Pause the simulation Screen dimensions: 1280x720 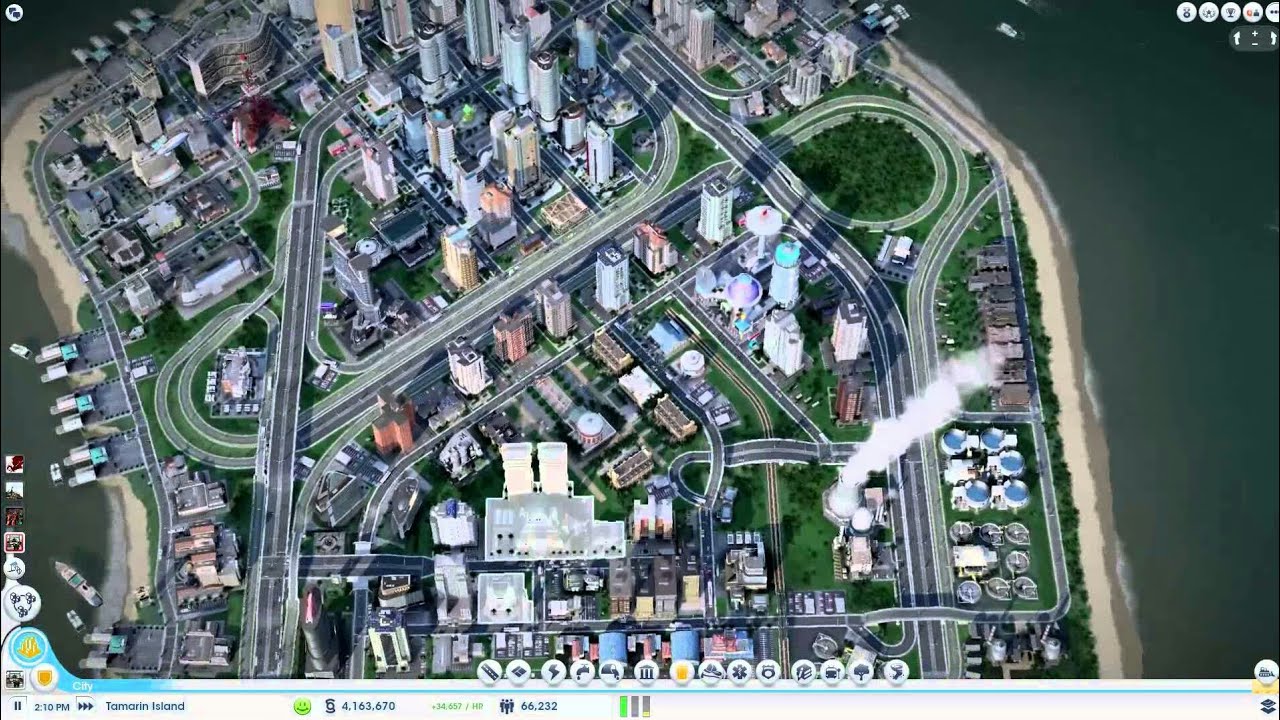(x=17, y=706)
